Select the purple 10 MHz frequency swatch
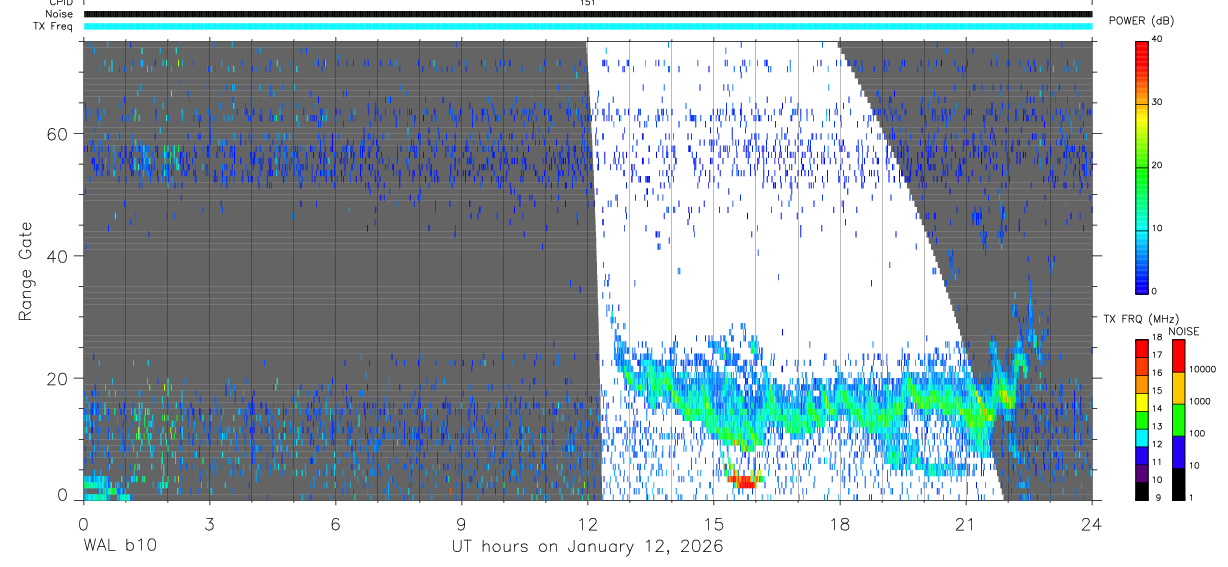1228x567 pixels. click(1142, 474)
